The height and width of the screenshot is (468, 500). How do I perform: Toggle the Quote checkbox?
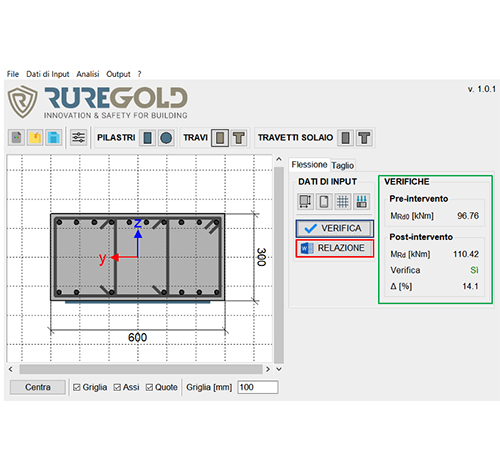(149, 387)
